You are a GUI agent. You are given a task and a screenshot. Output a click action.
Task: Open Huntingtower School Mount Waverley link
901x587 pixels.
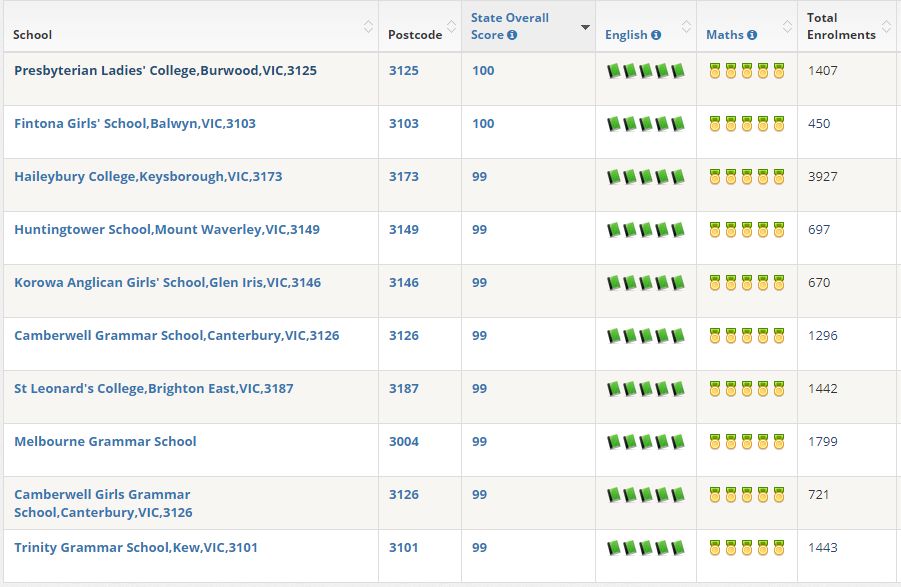point(167,230)
